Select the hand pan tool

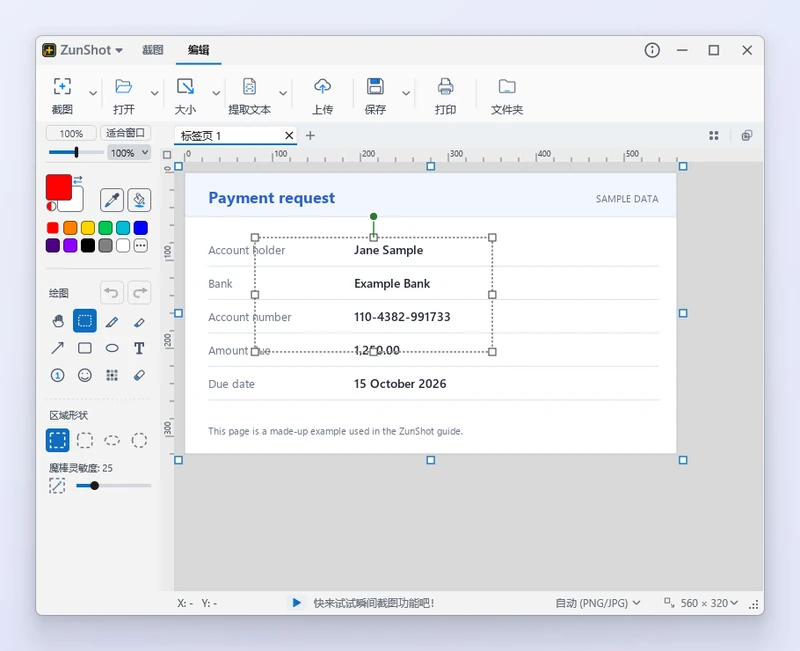[58, 321]
